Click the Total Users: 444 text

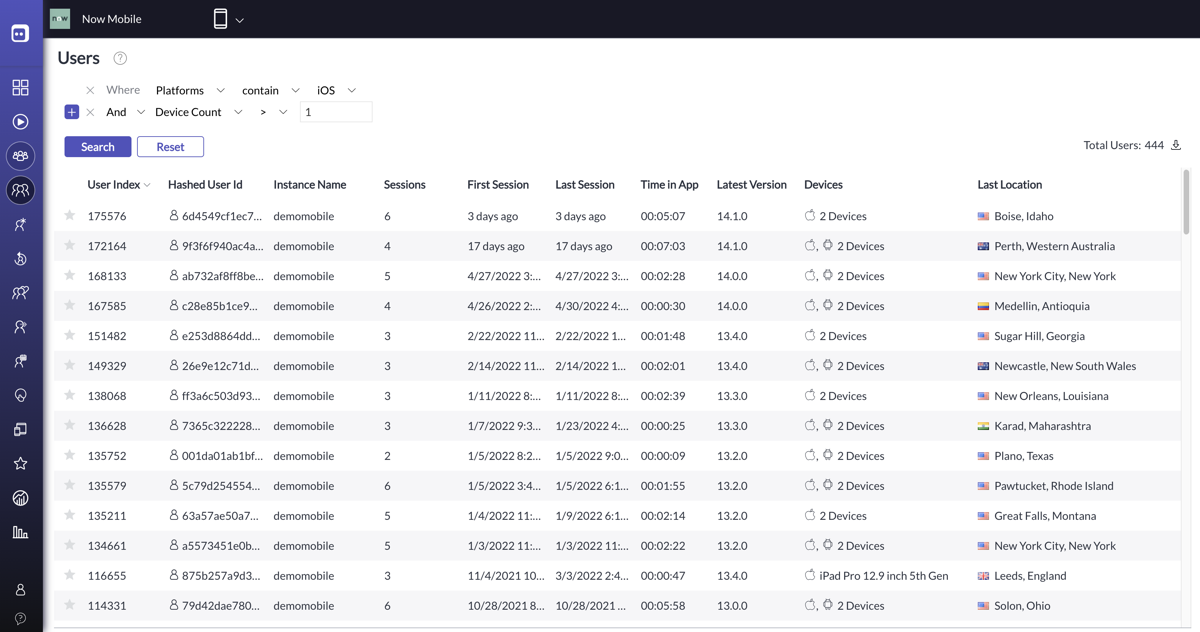coord(1124,145)
